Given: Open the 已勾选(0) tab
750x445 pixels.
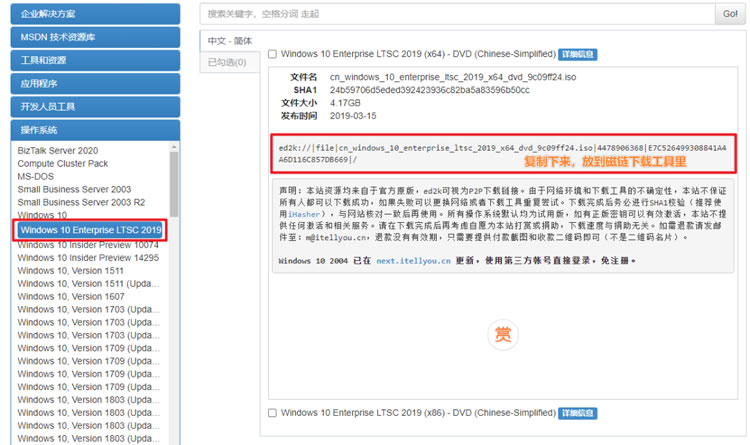Looking at the screenshot, I should (x=230, y=62).
